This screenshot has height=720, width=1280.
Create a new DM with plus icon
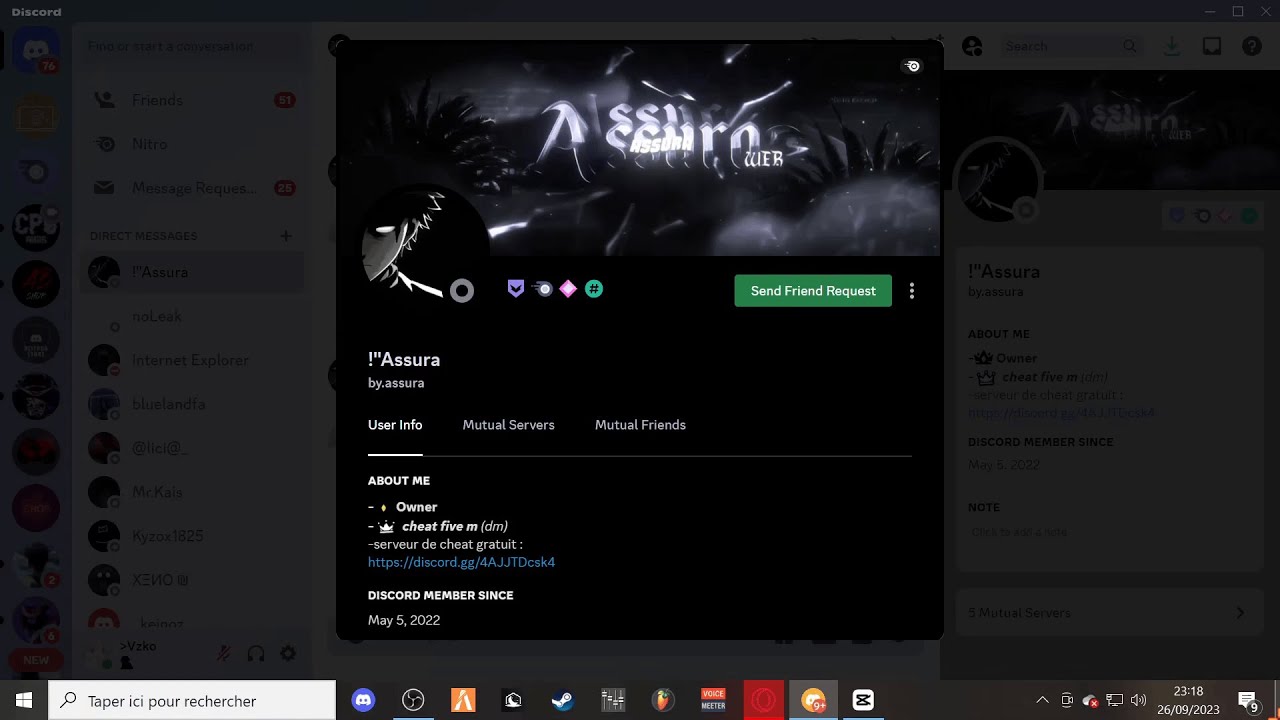286,236
